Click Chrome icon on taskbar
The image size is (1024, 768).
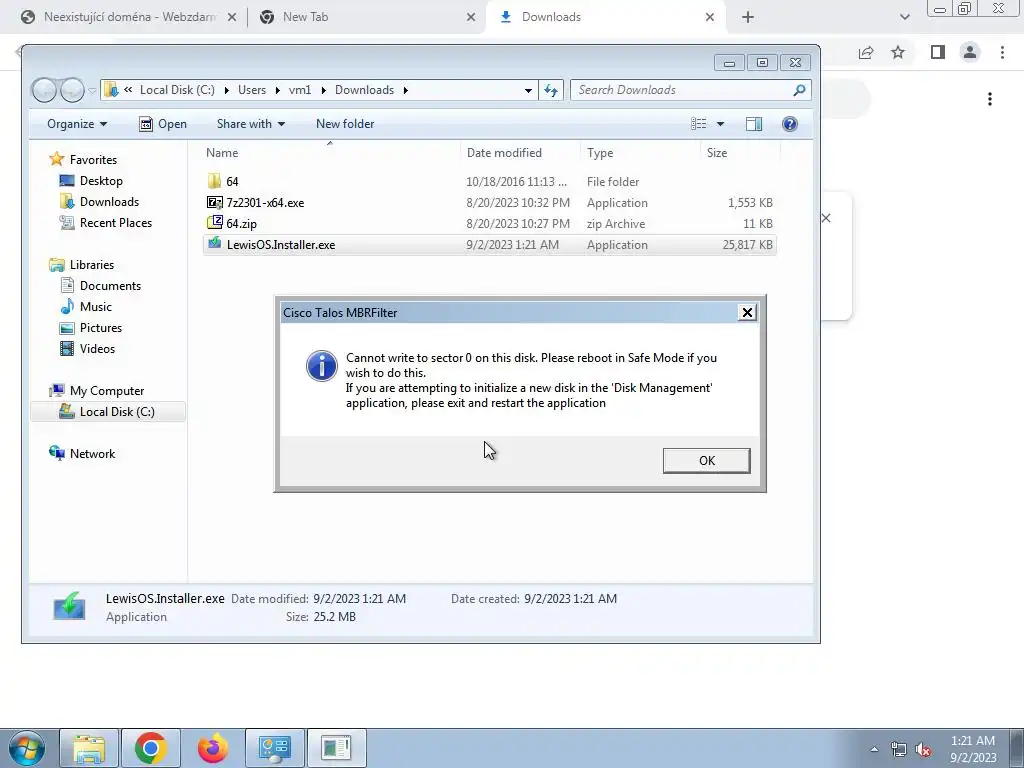click(x=151, y=748)
